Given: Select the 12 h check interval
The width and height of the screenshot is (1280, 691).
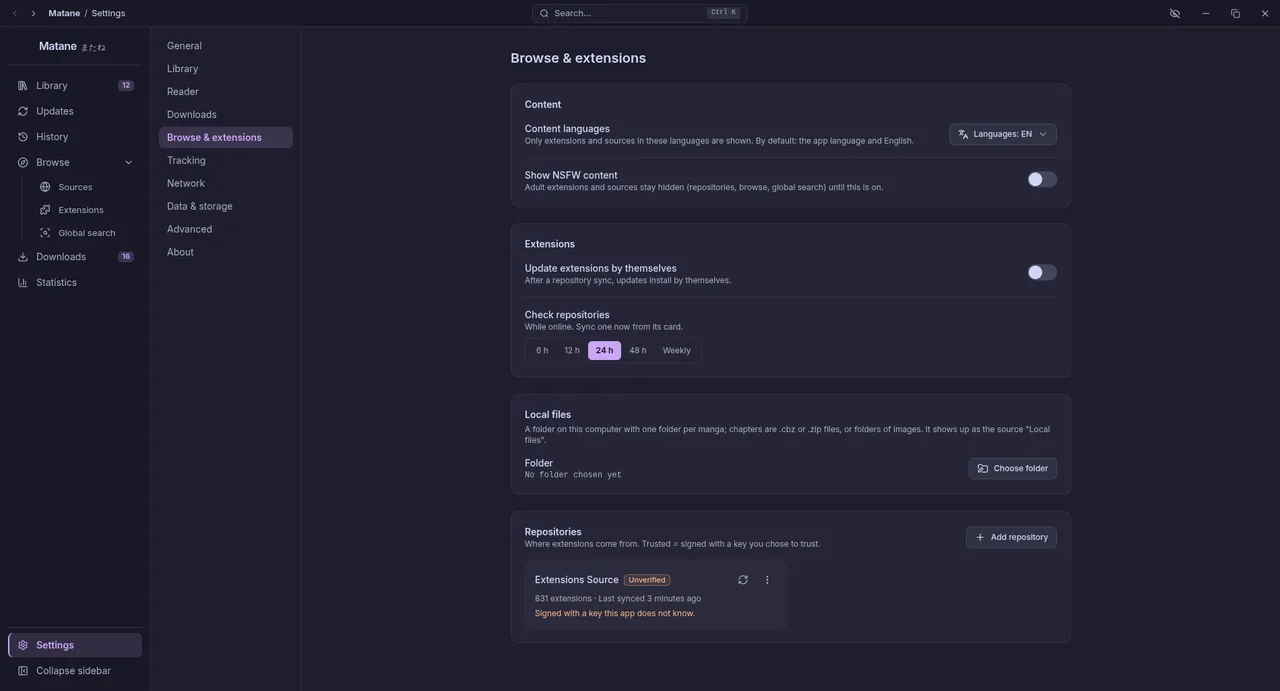Looking at the screenshot, I should tap(572, 351).
